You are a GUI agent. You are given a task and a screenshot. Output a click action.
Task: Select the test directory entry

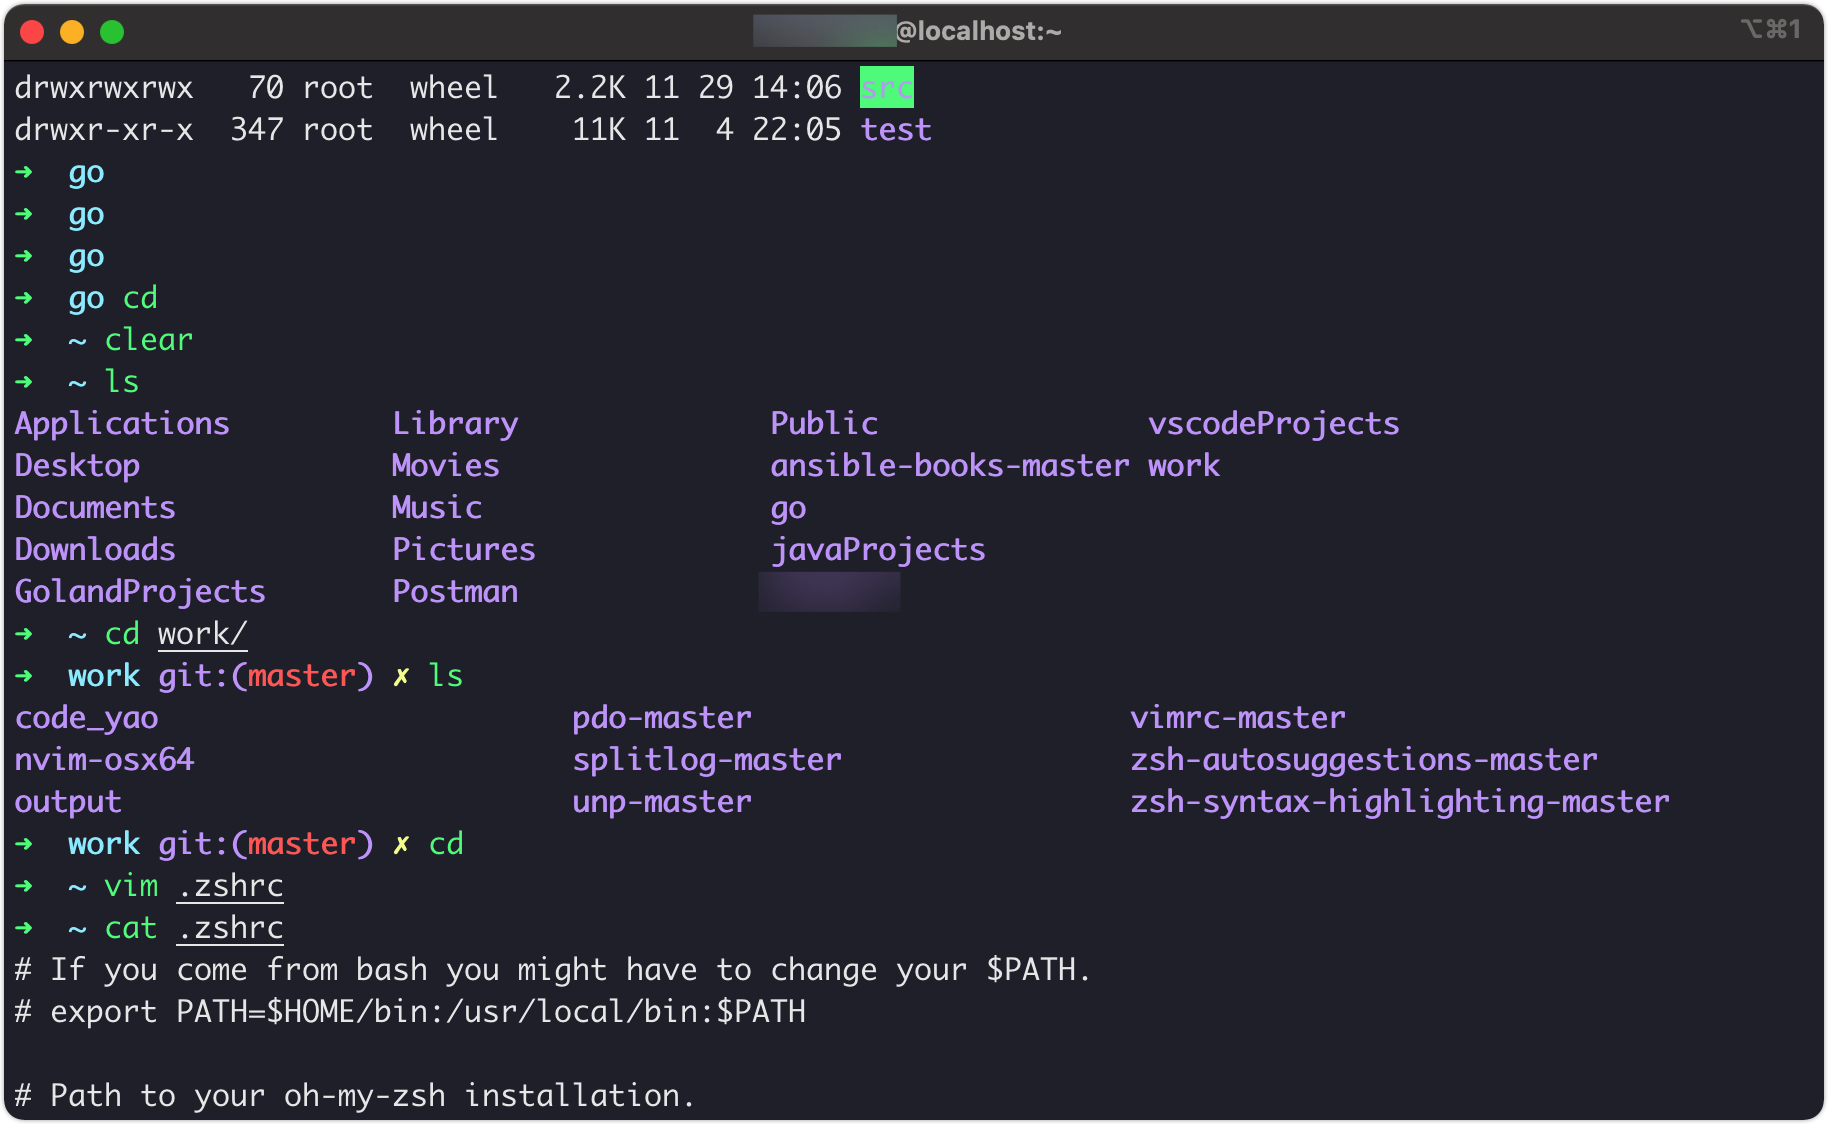895,129
